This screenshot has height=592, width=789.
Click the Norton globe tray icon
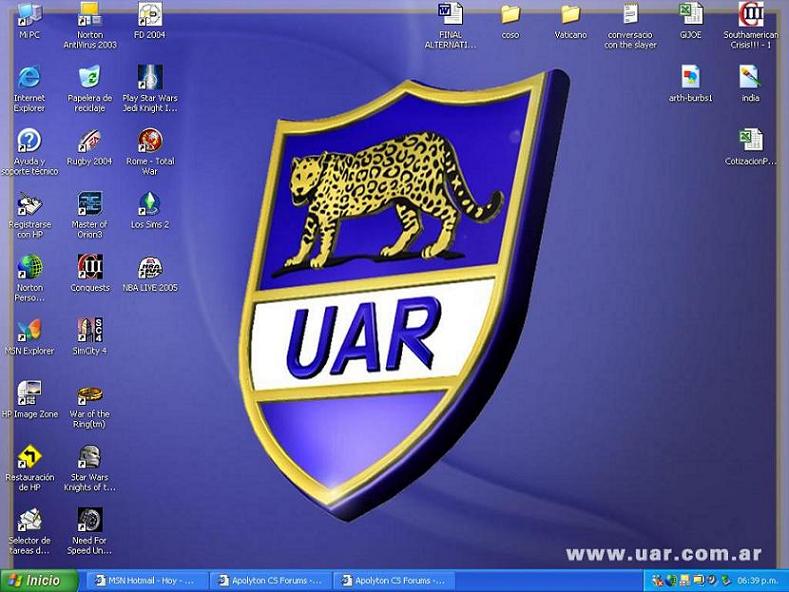[671, 581]
